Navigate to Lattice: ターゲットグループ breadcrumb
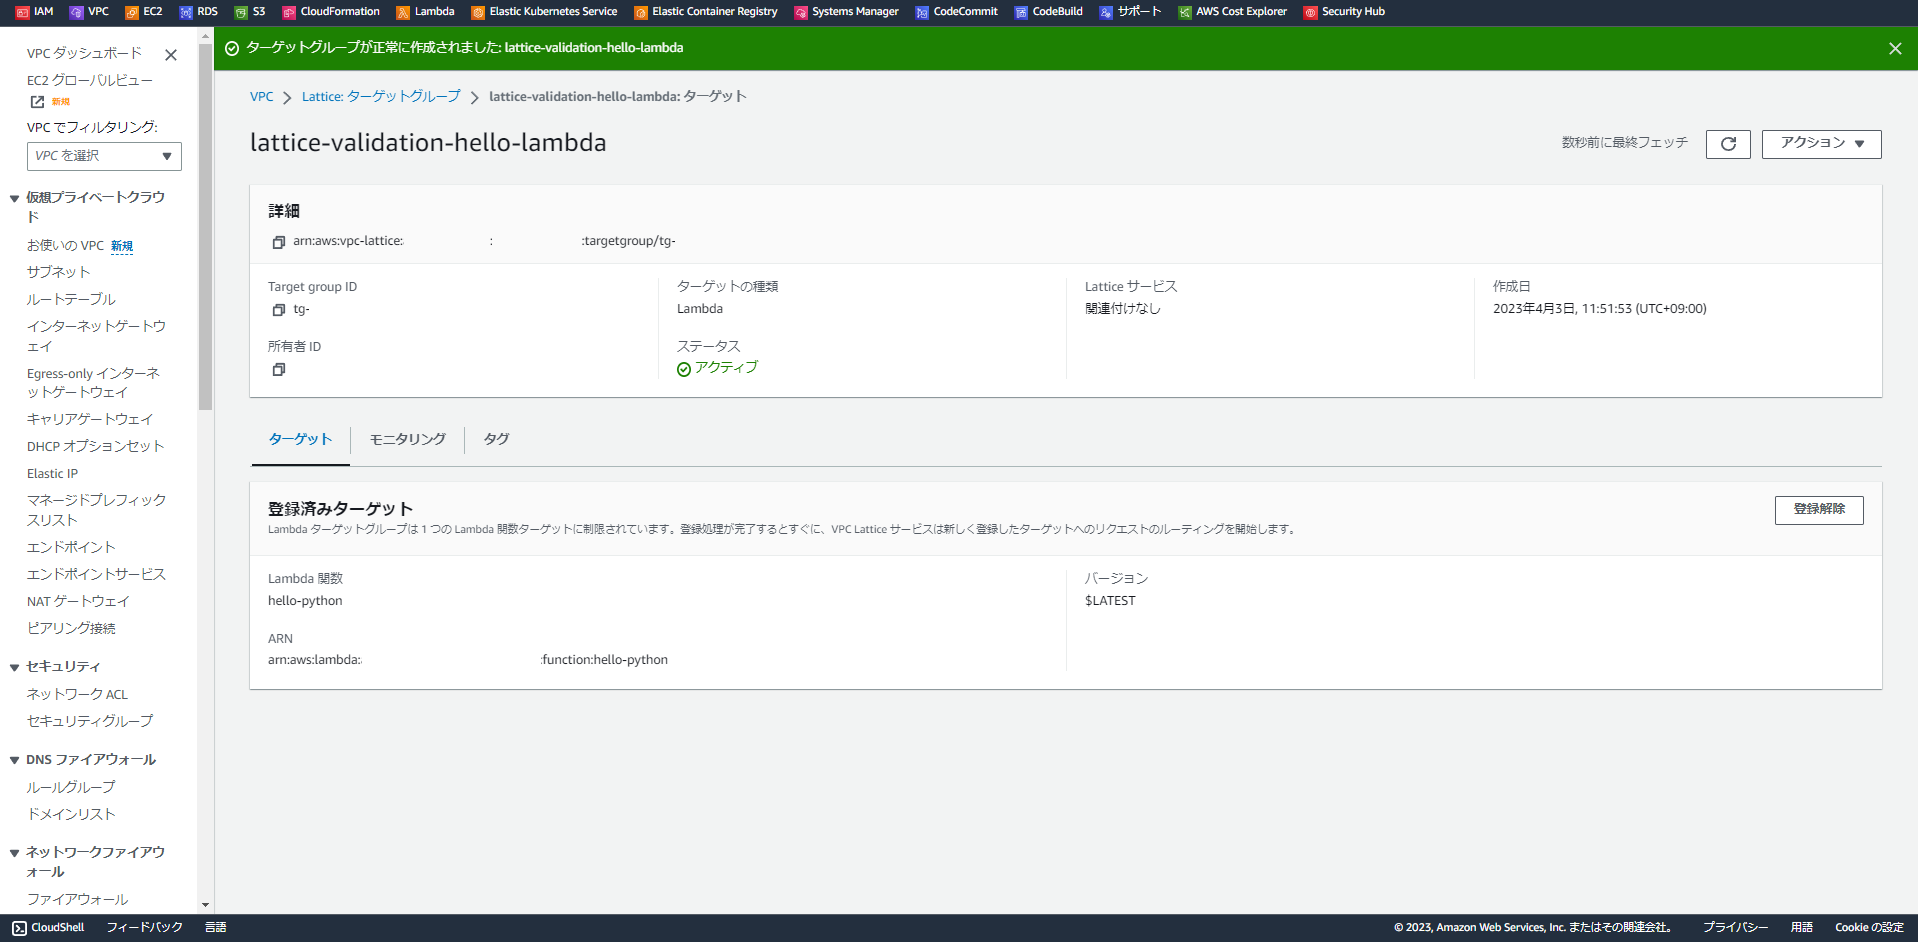Viewport: 1918px width, 942px height. [x=381, y=97]
